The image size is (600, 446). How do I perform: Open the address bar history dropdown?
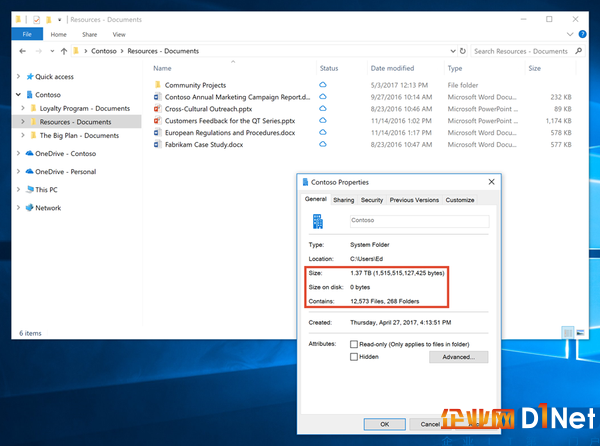click(453, 51)
